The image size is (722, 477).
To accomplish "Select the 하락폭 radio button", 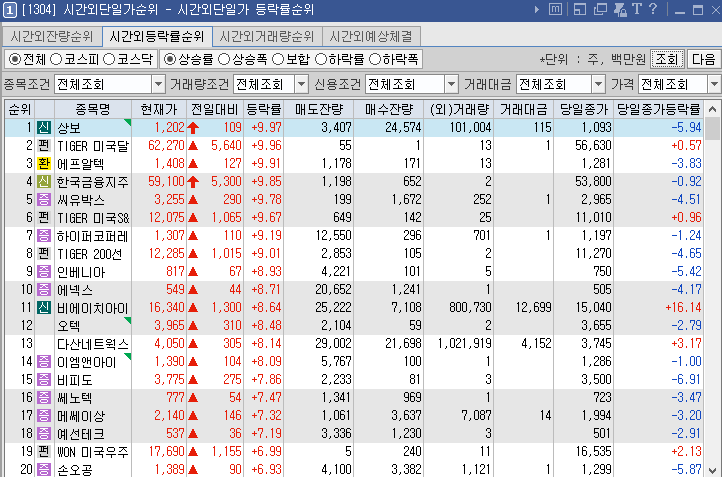I will coord(375,59).
